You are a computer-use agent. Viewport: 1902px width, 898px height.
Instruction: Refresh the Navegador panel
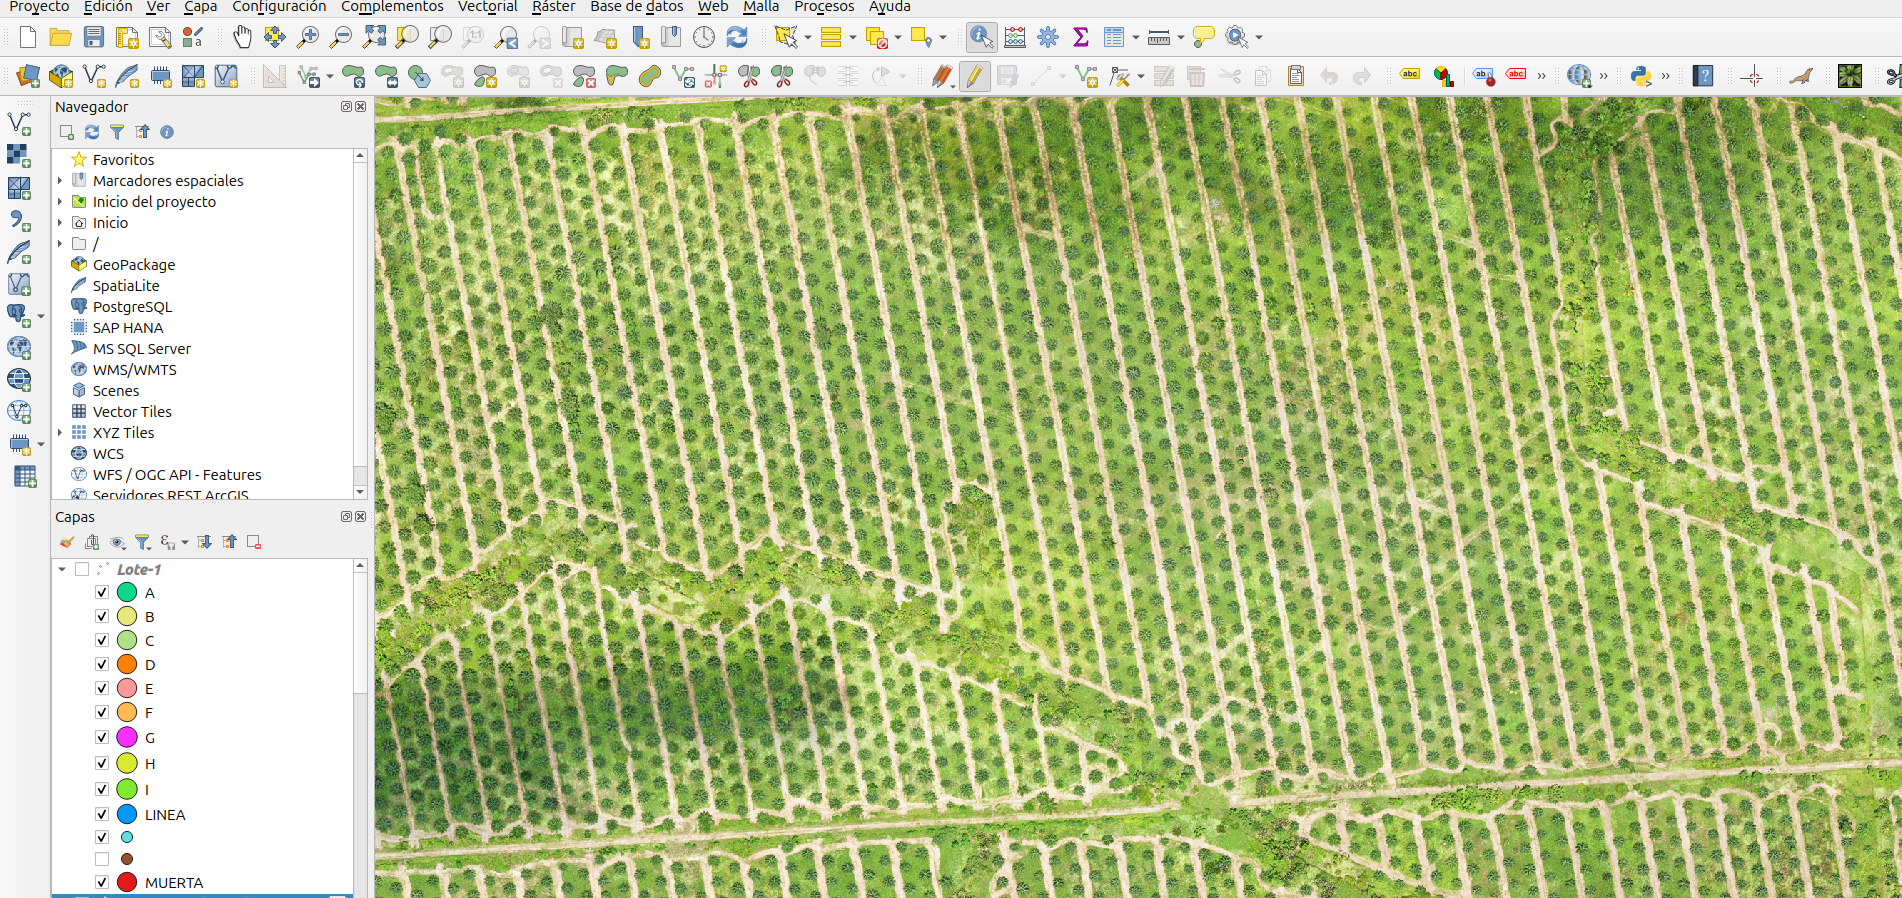coord(92,132)
